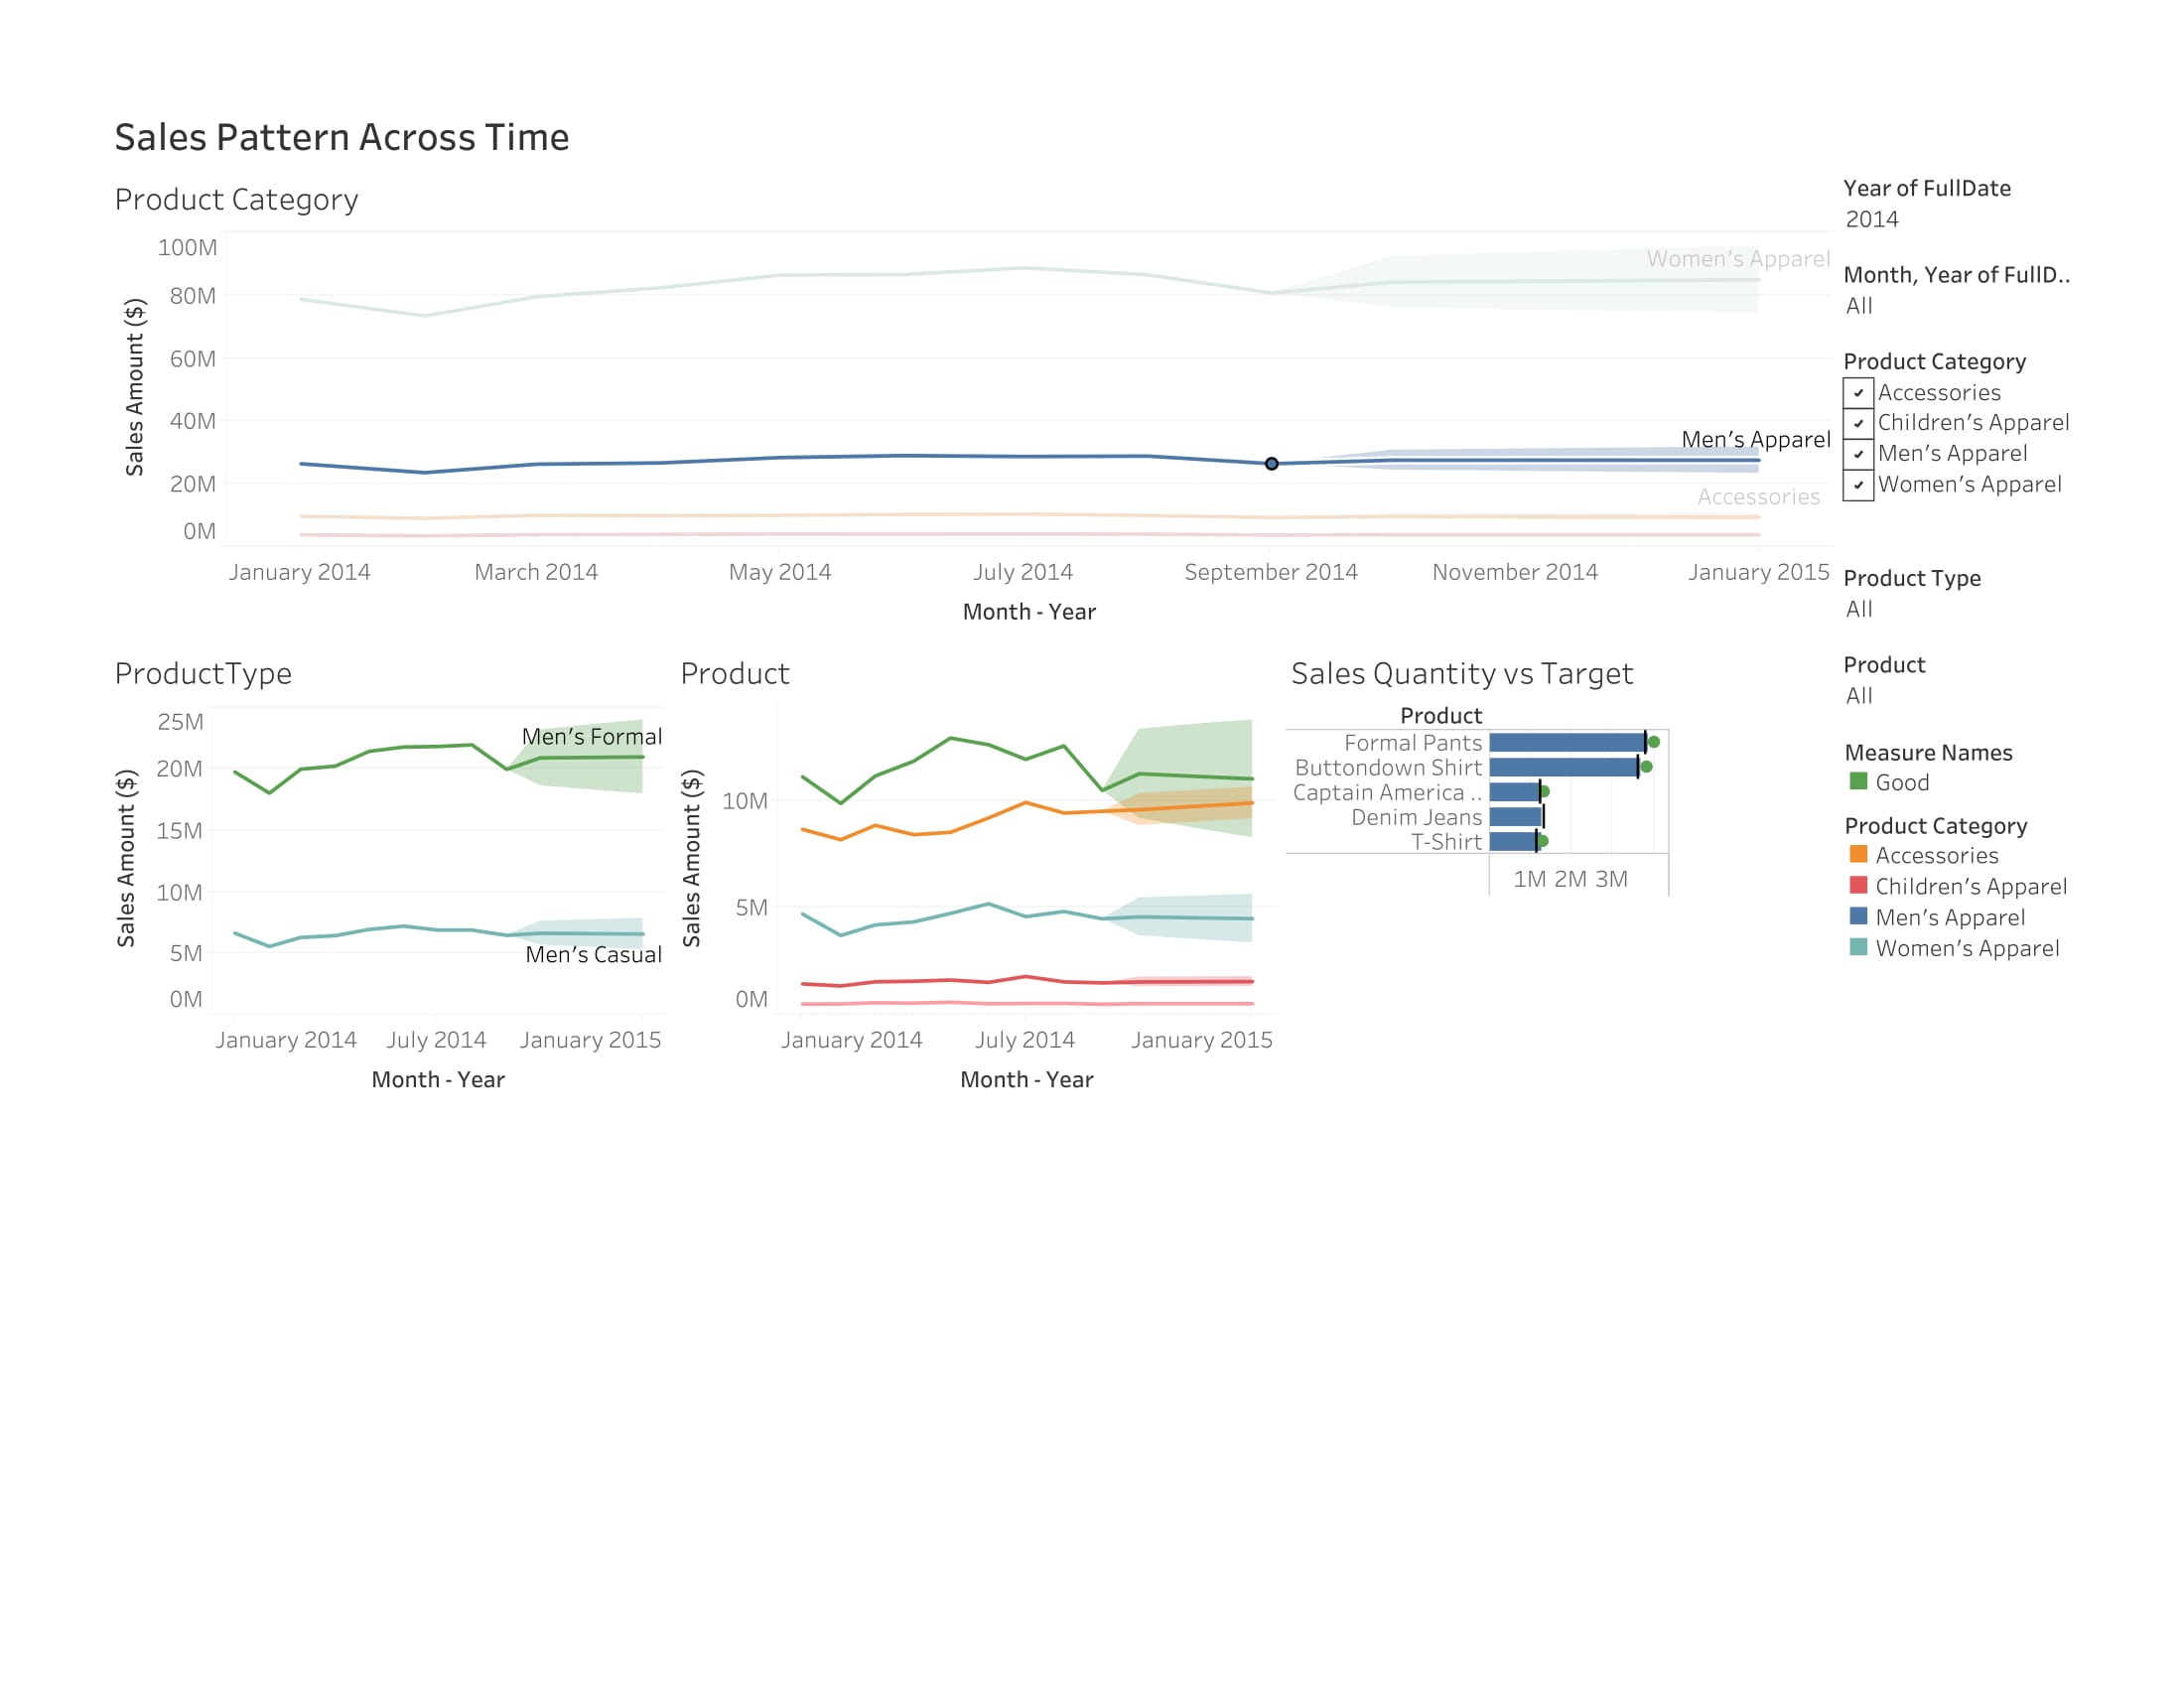Open the Month, Year of FullDate filter
Screen dimensions: 2184x1688
coord(1859,306)
